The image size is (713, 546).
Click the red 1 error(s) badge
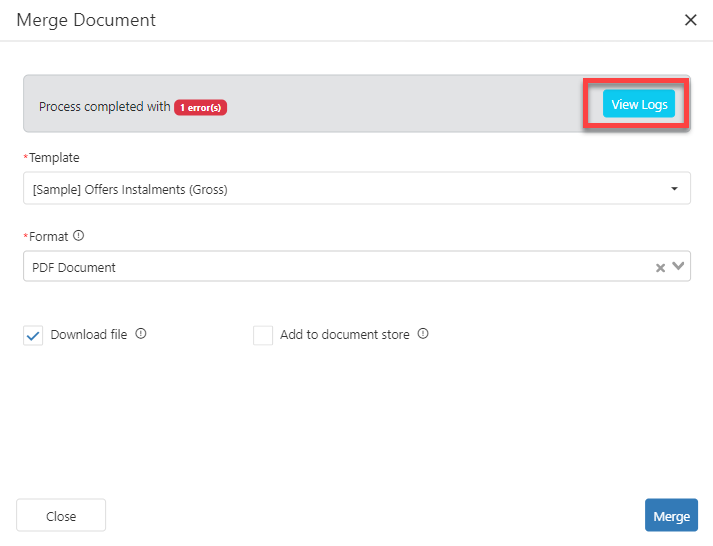pos(200,107)
